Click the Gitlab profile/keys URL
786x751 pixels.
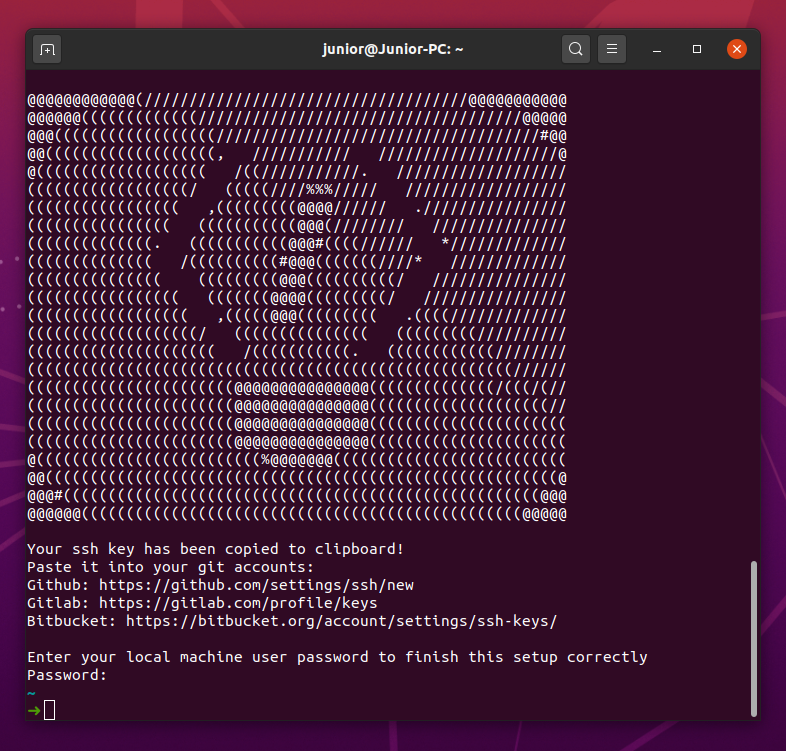click(x=238, y=603)
